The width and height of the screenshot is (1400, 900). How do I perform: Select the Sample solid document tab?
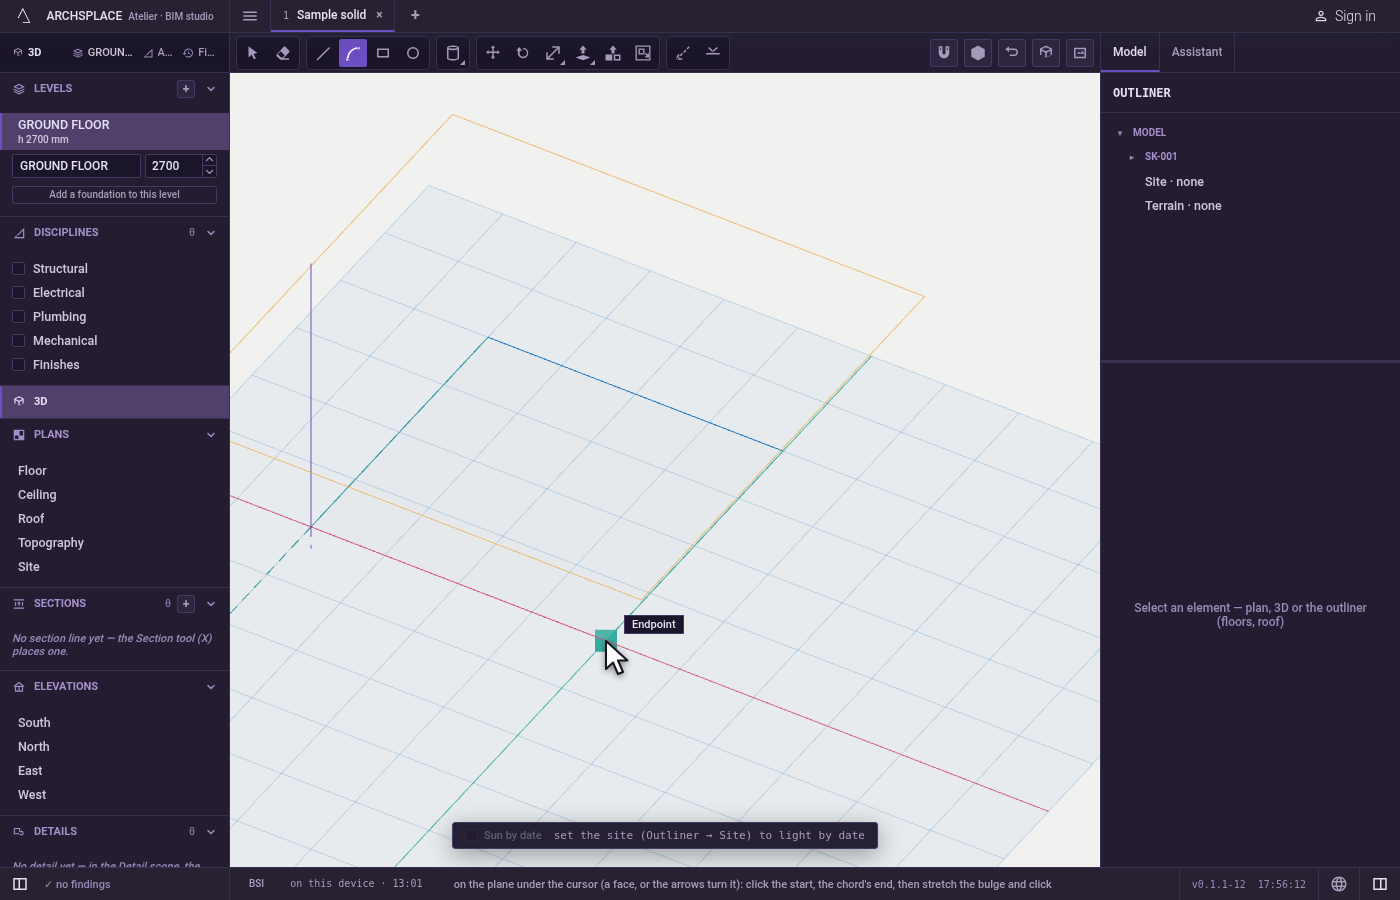coord(331,15)
